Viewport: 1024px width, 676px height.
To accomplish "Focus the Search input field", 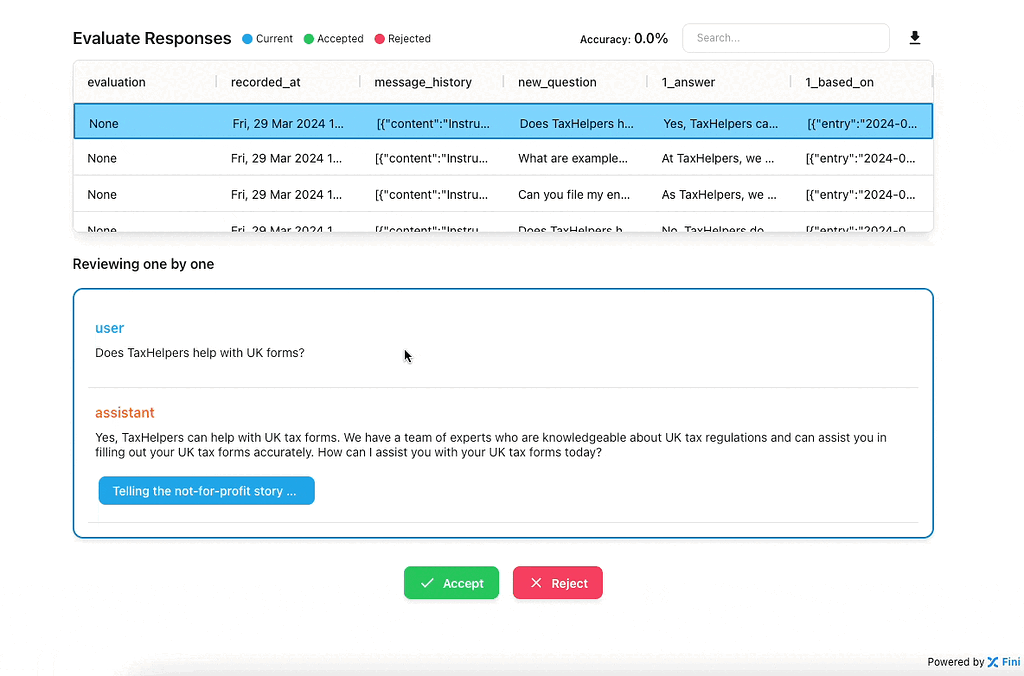I will 785,38.
